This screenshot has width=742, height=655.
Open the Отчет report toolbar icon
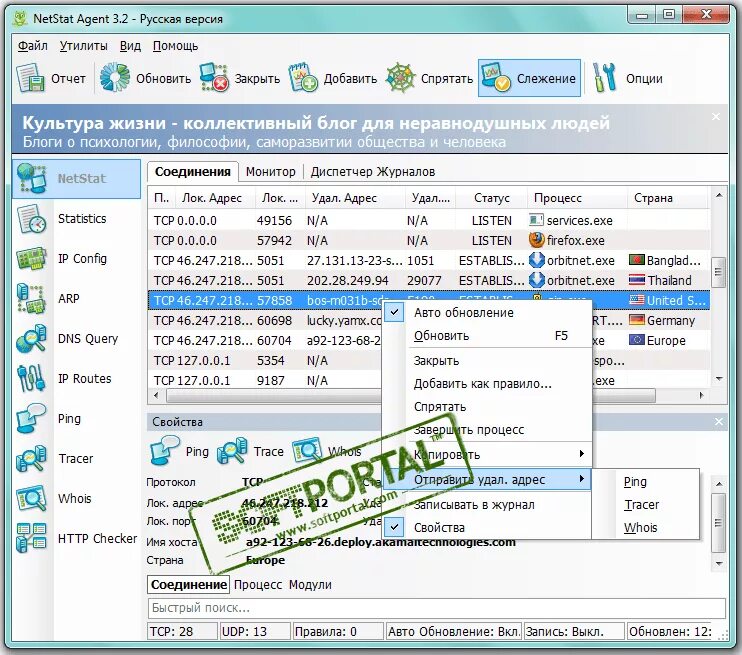(29, 78)
